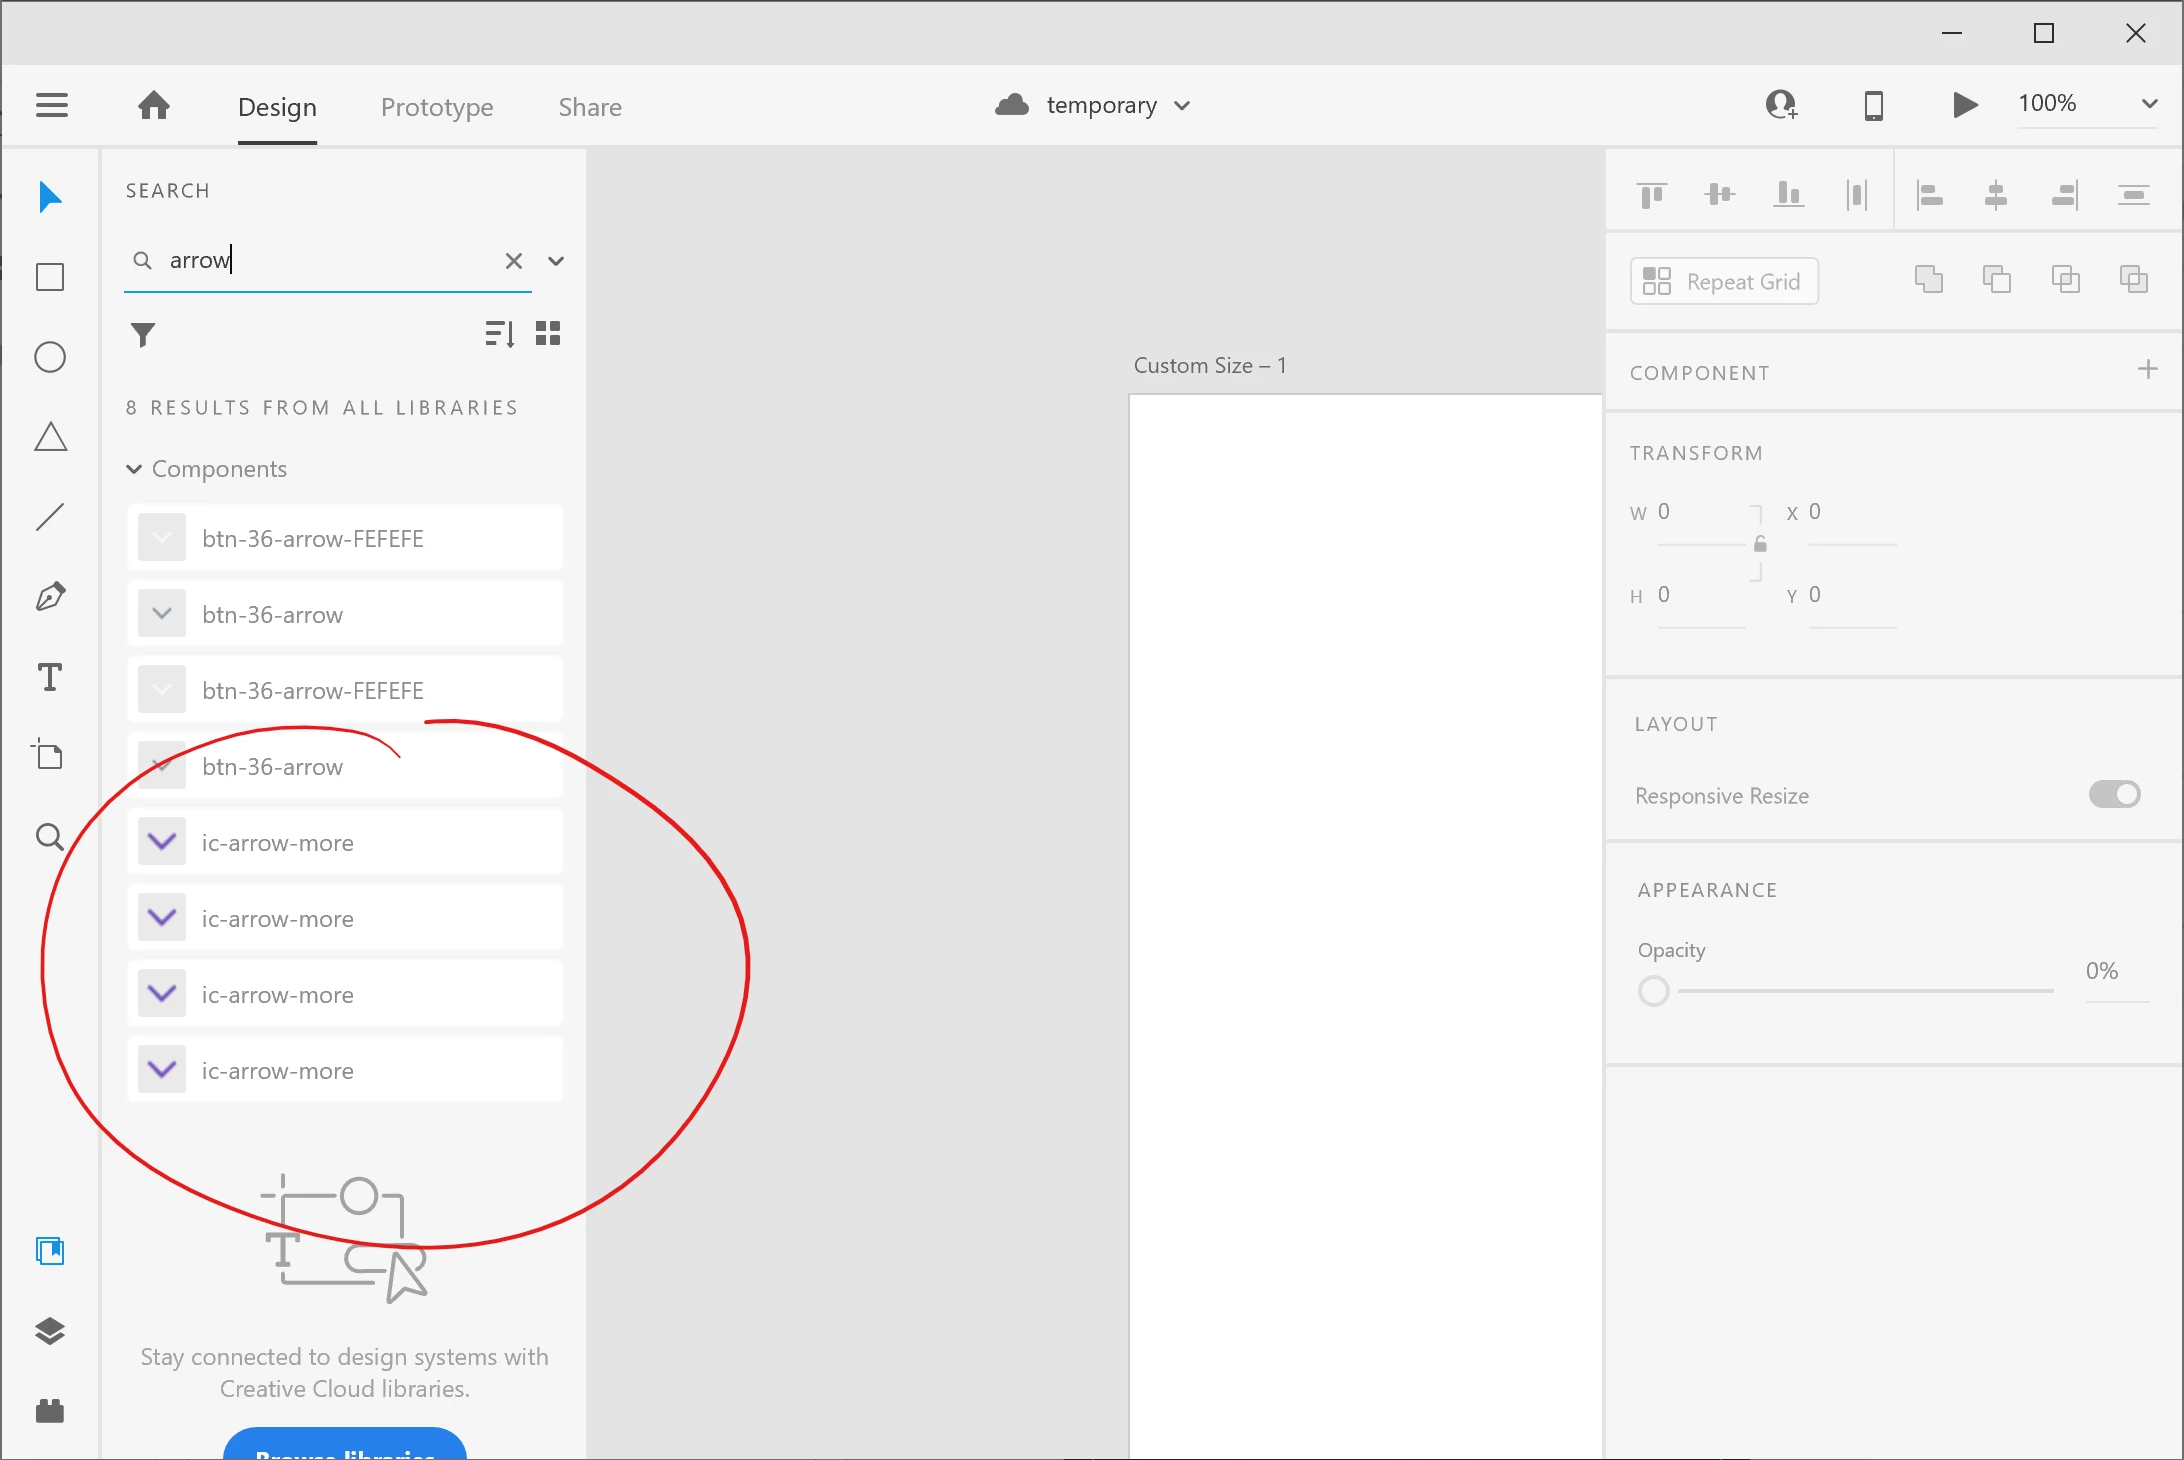Clear the arrow search text
Viewport: 2184px width, 1460px height.
[x=514, y=261]
